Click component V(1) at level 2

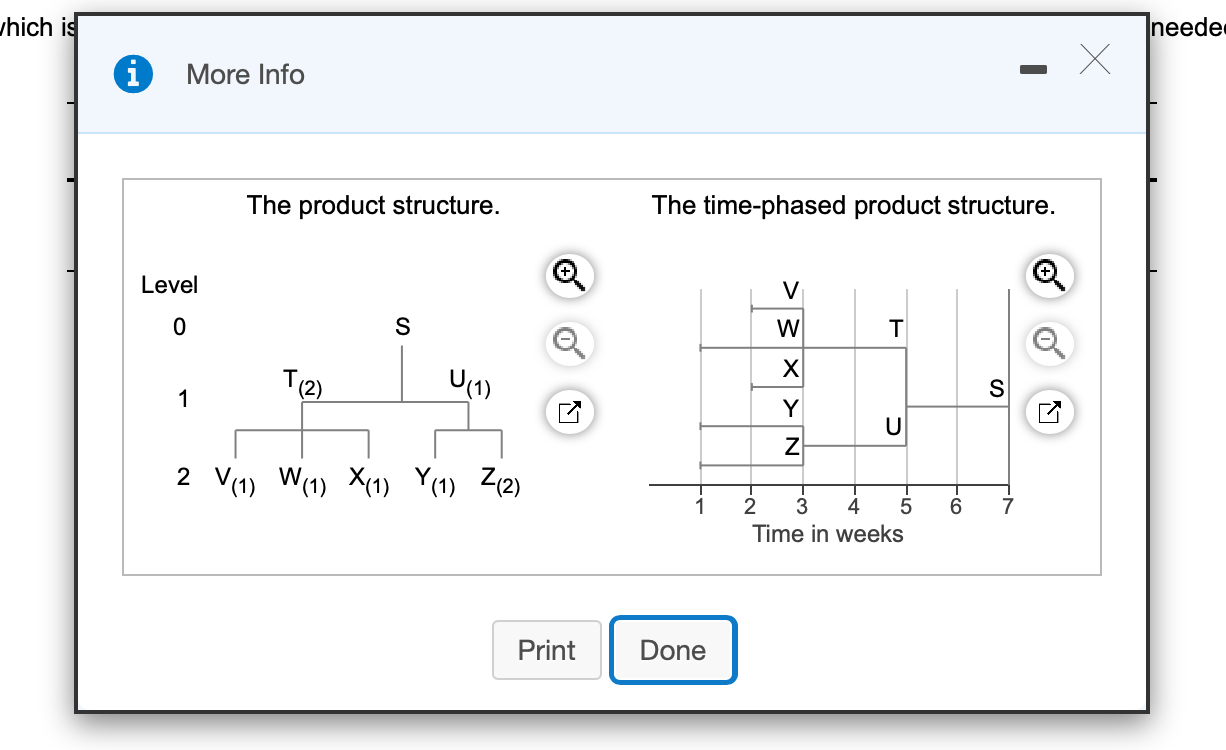236,479
